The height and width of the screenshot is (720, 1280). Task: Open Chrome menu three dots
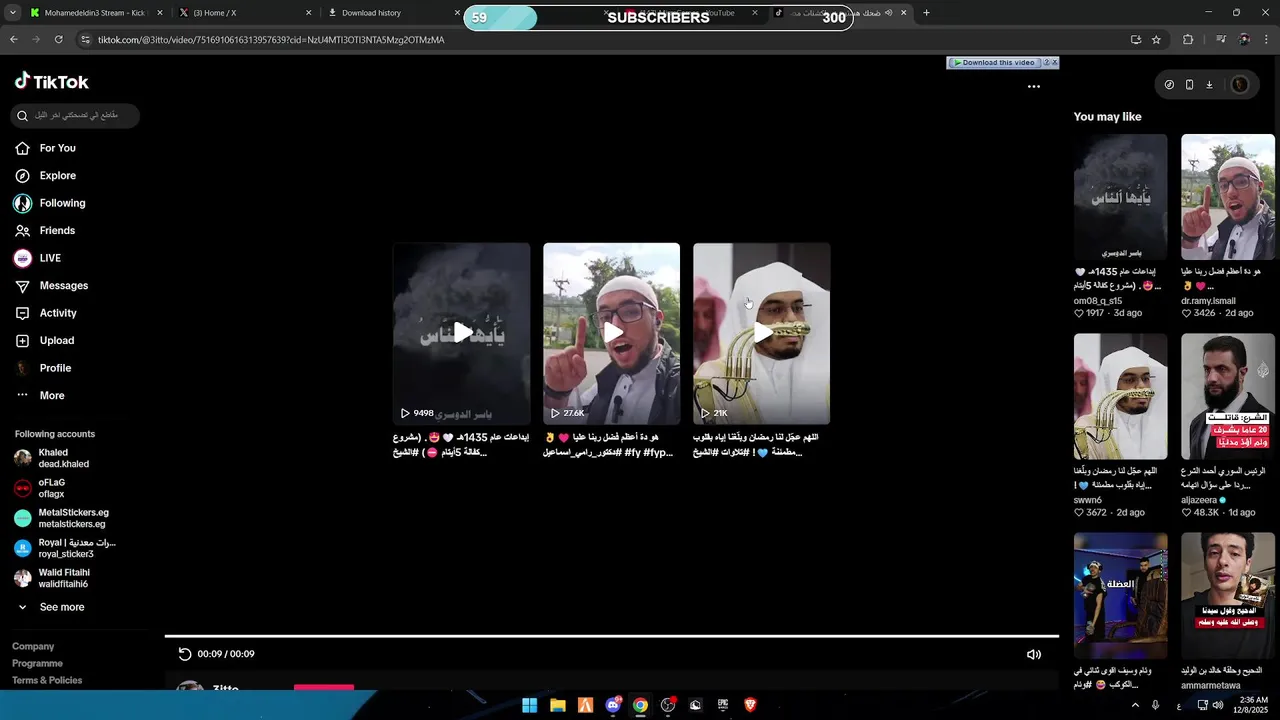tap(1267, 40)
